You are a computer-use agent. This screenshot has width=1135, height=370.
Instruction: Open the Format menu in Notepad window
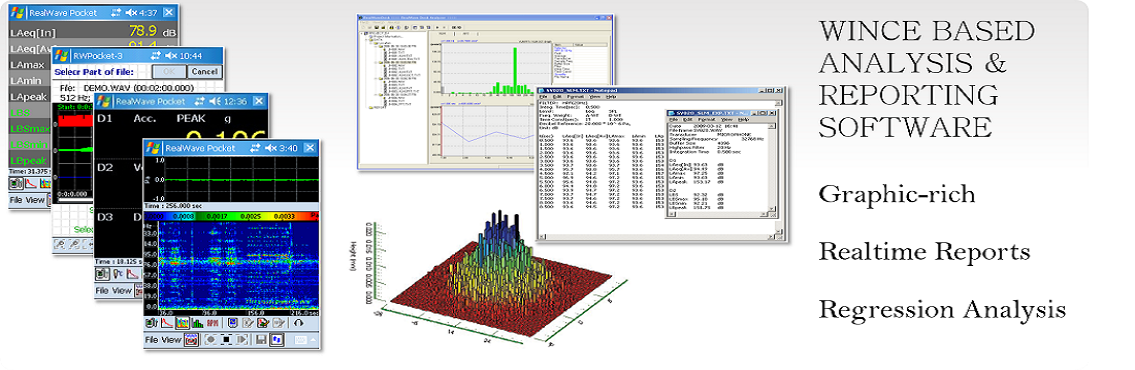tap(575, 96)
